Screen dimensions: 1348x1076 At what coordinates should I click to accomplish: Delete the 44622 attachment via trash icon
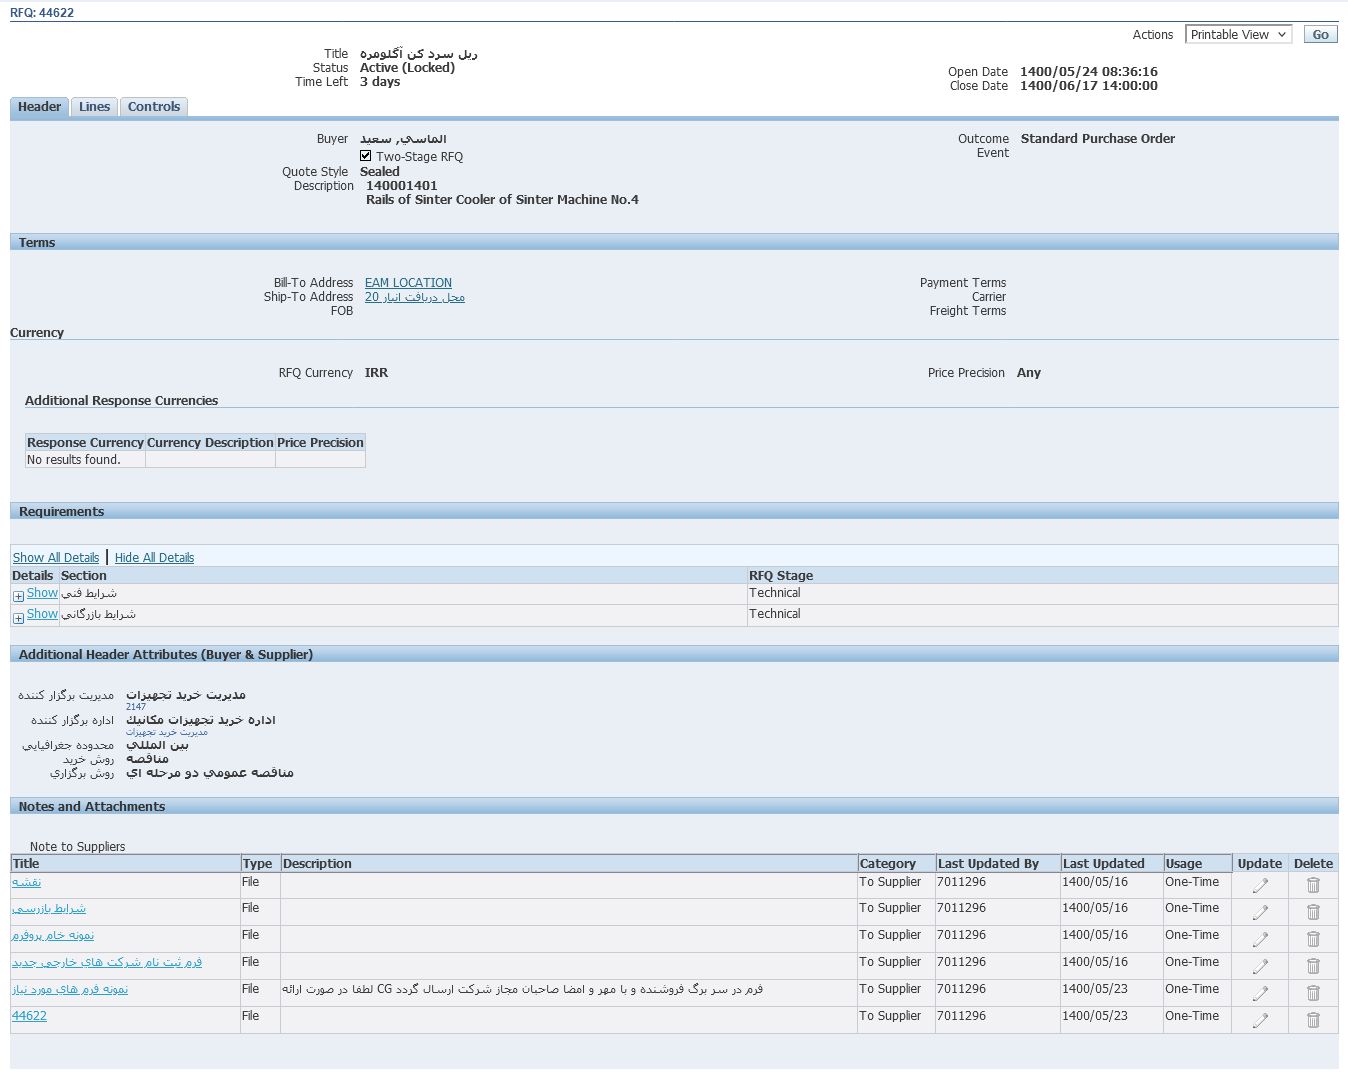[x=1313, y=1020]
